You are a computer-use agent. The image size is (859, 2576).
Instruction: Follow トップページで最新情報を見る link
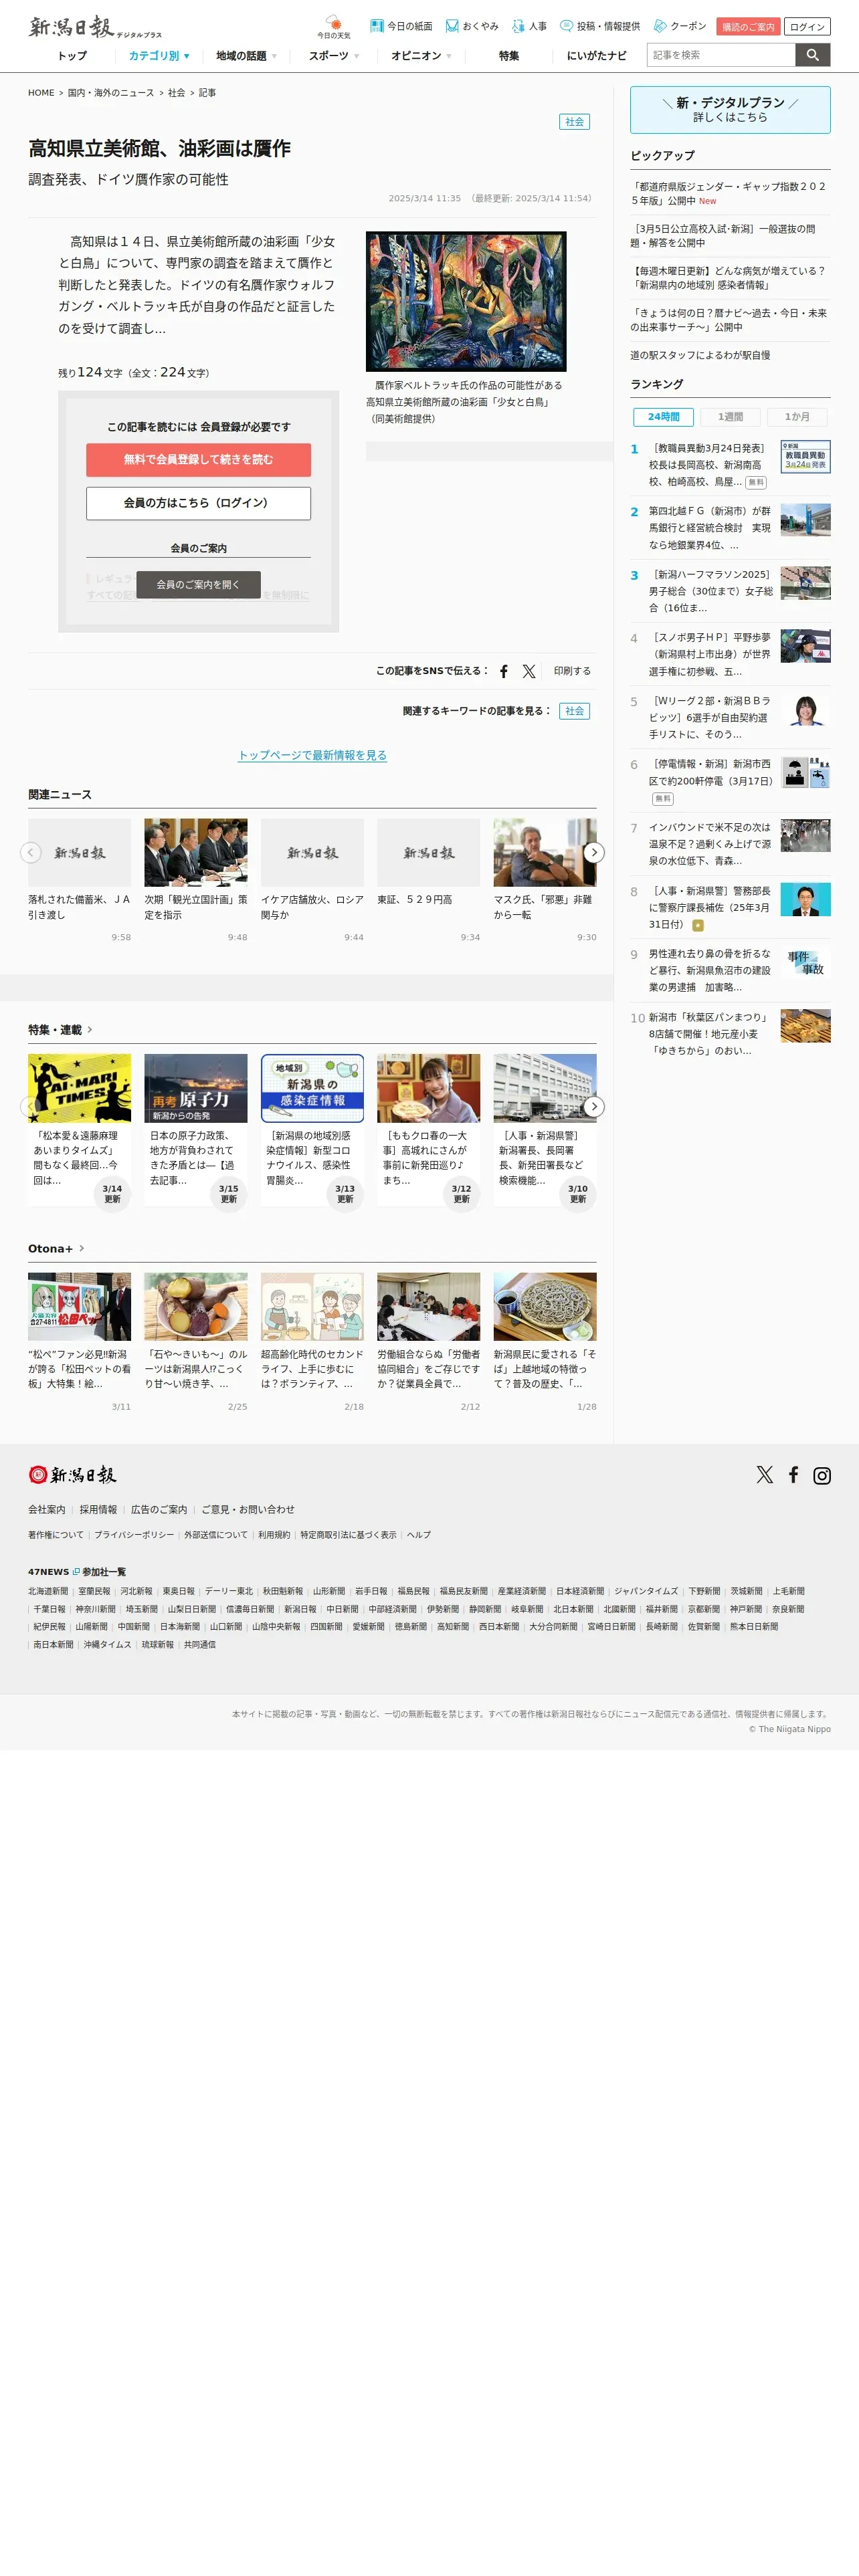[312, 755]
